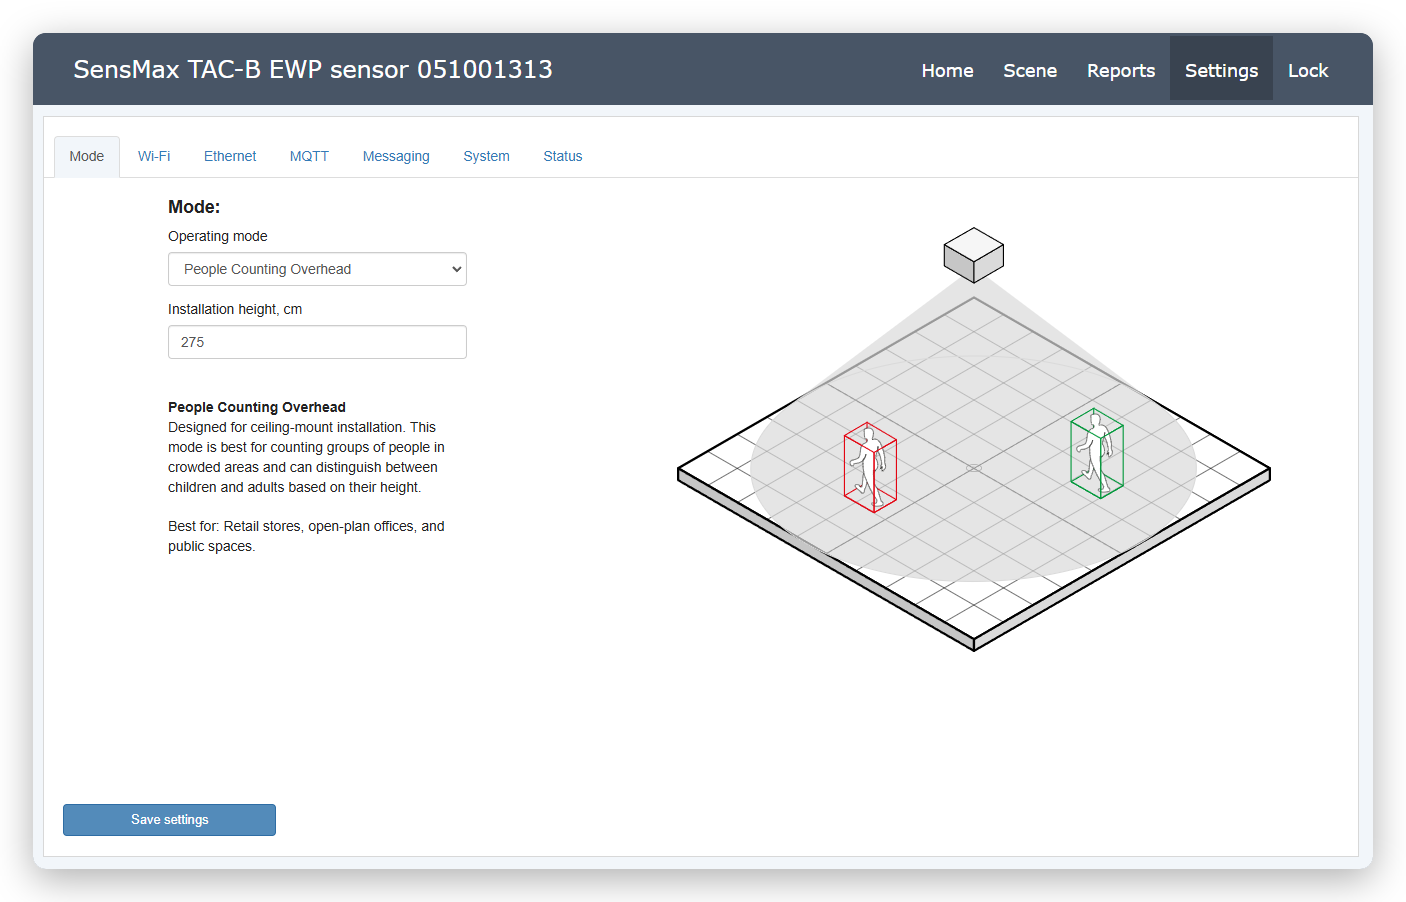Open the Home page

947,70
